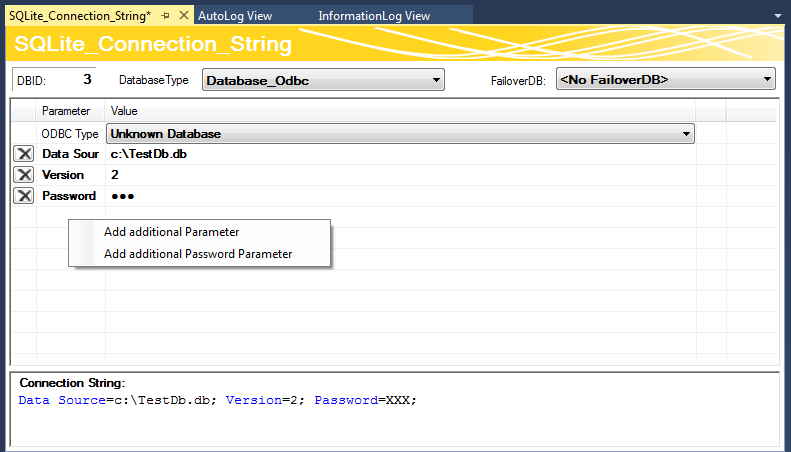
Task: Remove the Version parameter row
Action: 24,175
